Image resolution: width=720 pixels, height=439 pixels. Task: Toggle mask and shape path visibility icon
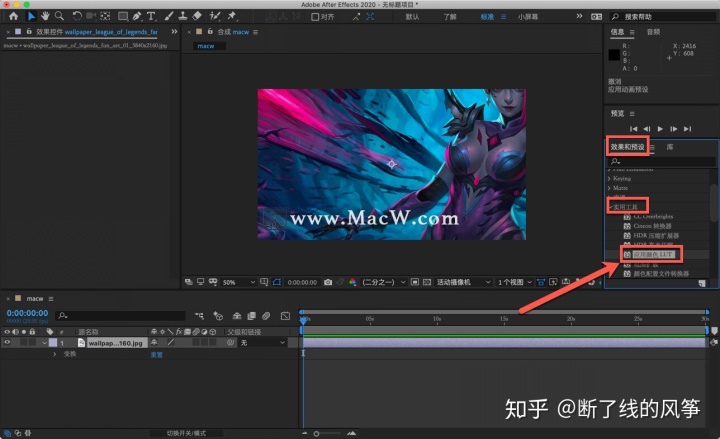tap(277, 282)
